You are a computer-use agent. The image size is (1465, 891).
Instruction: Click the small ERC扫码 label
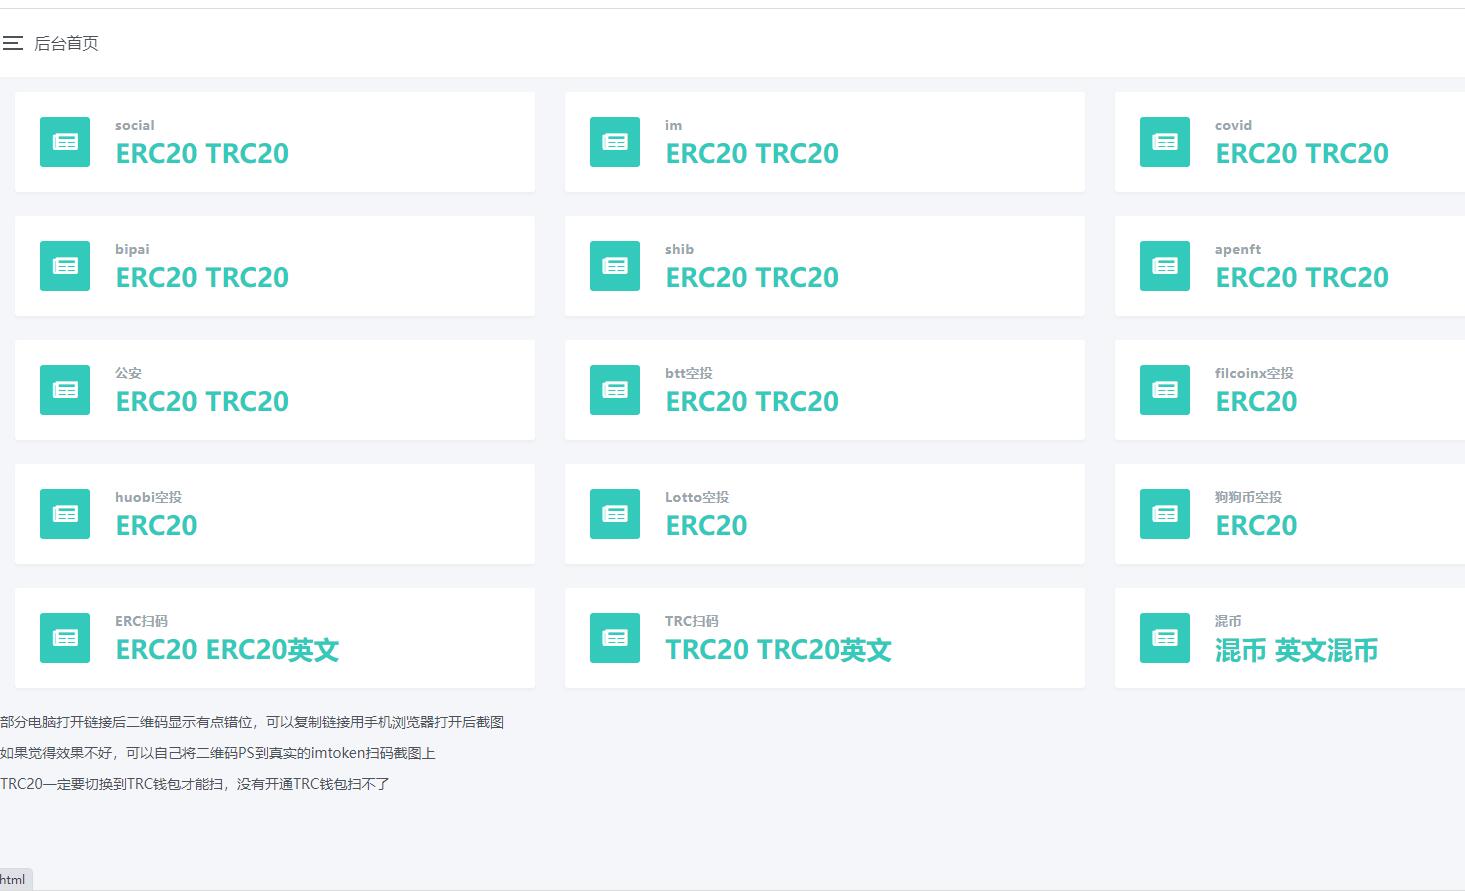pos(141,621)
